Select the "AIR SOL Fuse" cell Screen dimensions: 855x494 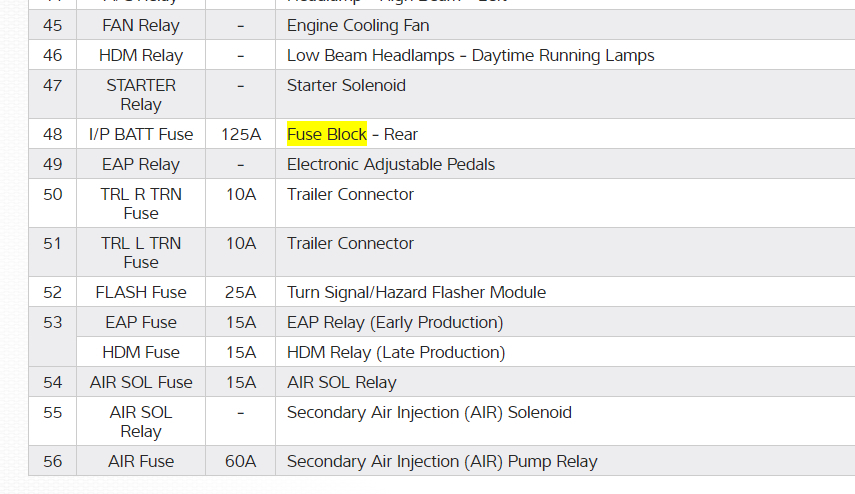point(140,382)
